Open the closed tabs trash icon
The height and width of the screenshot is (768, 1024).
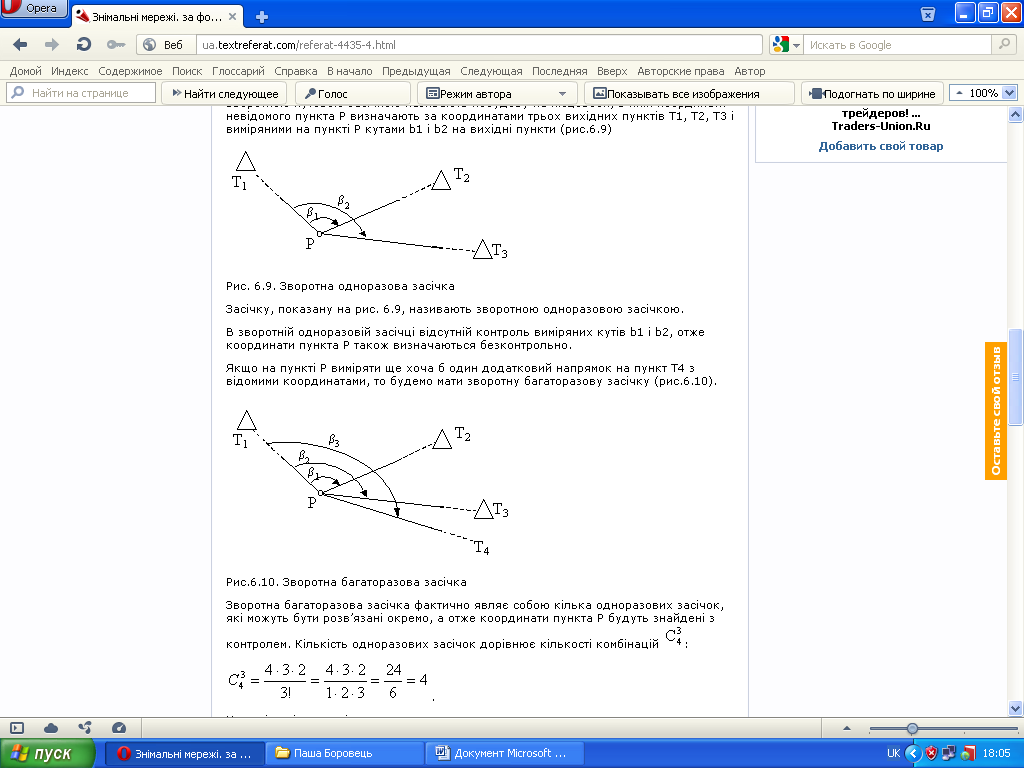(x=927, y=14)
